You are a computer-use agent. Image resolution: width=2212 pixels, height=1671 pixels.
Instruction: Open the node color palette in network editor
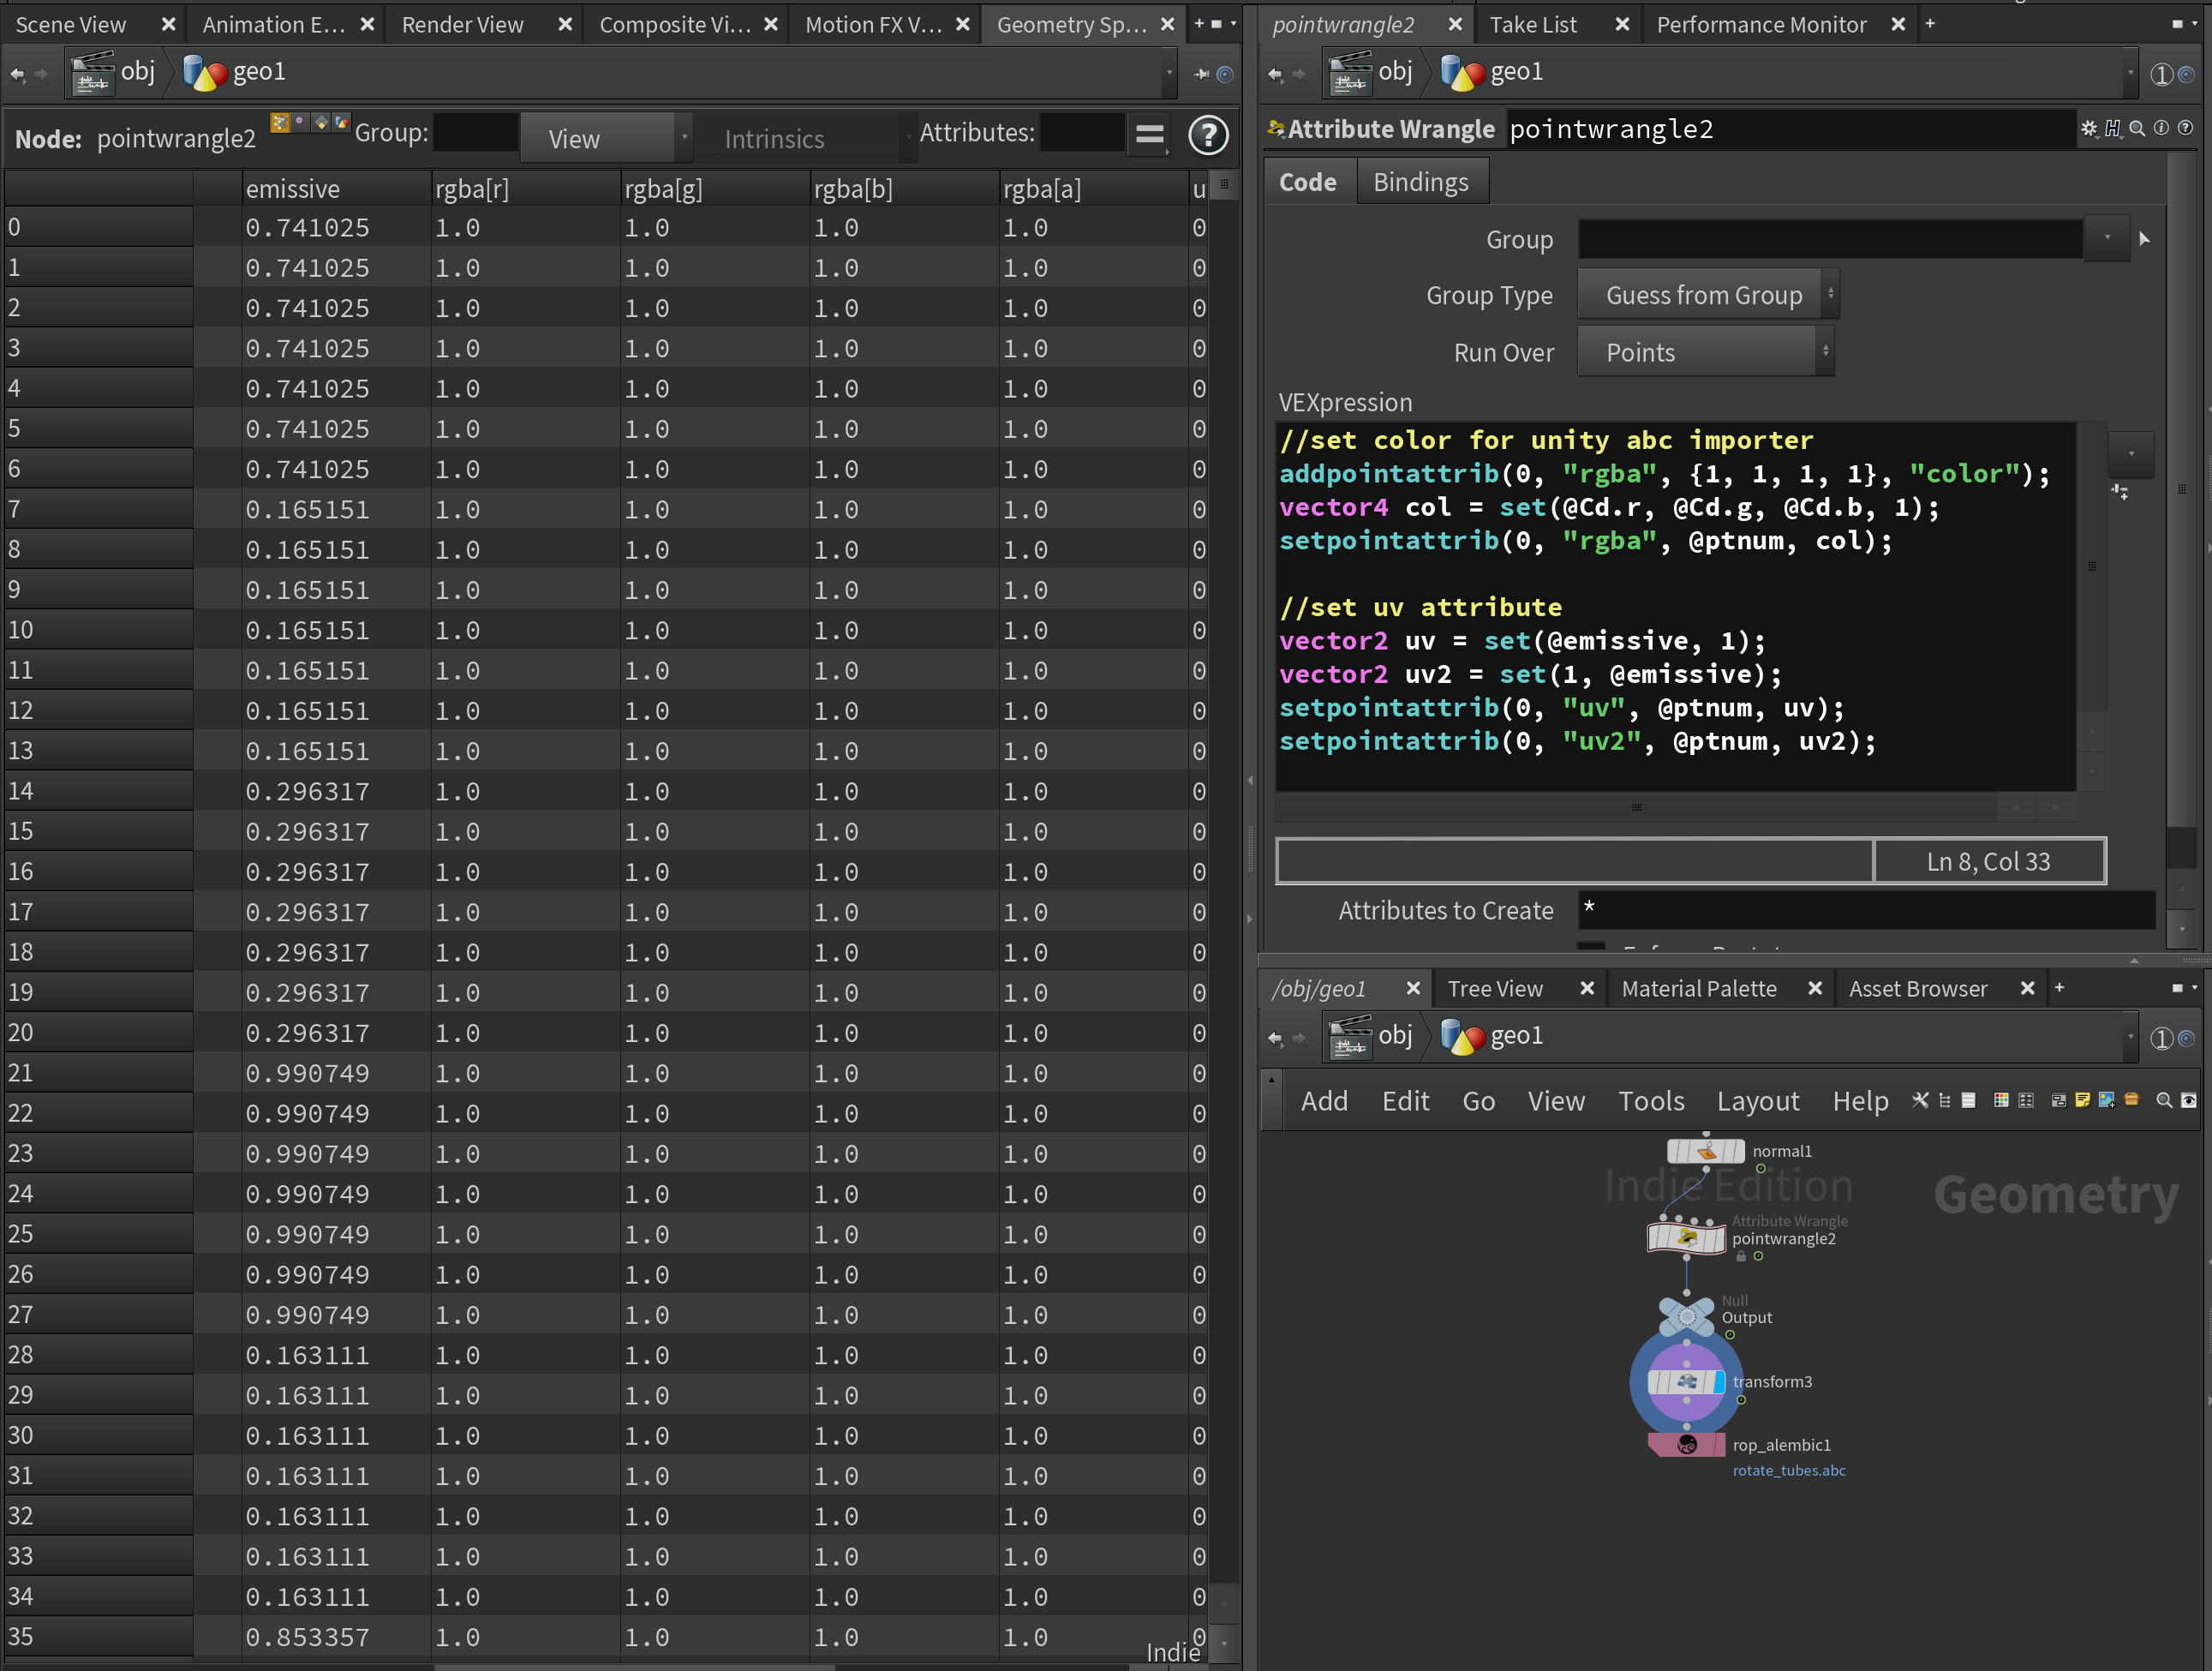[x=2002, y=1100]
